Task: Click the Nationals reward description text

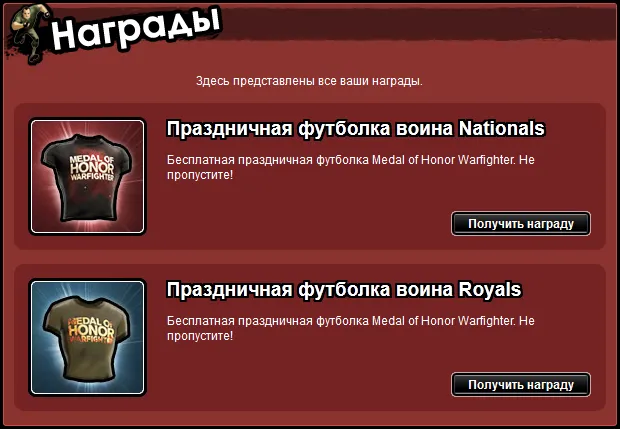Action: pos(351,167)
